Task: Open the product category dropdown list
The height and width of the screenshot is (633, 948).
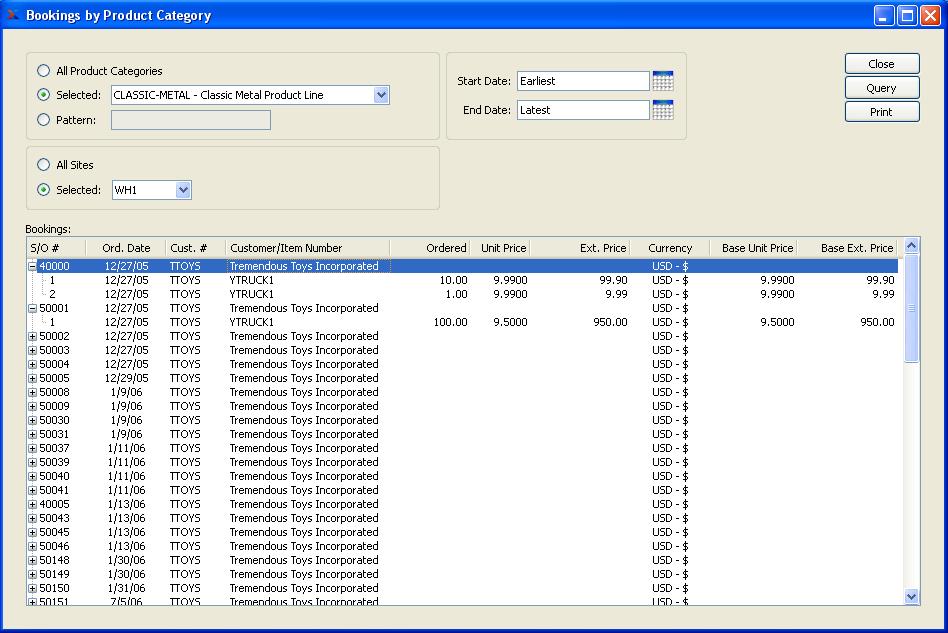Action: (380, 95)
